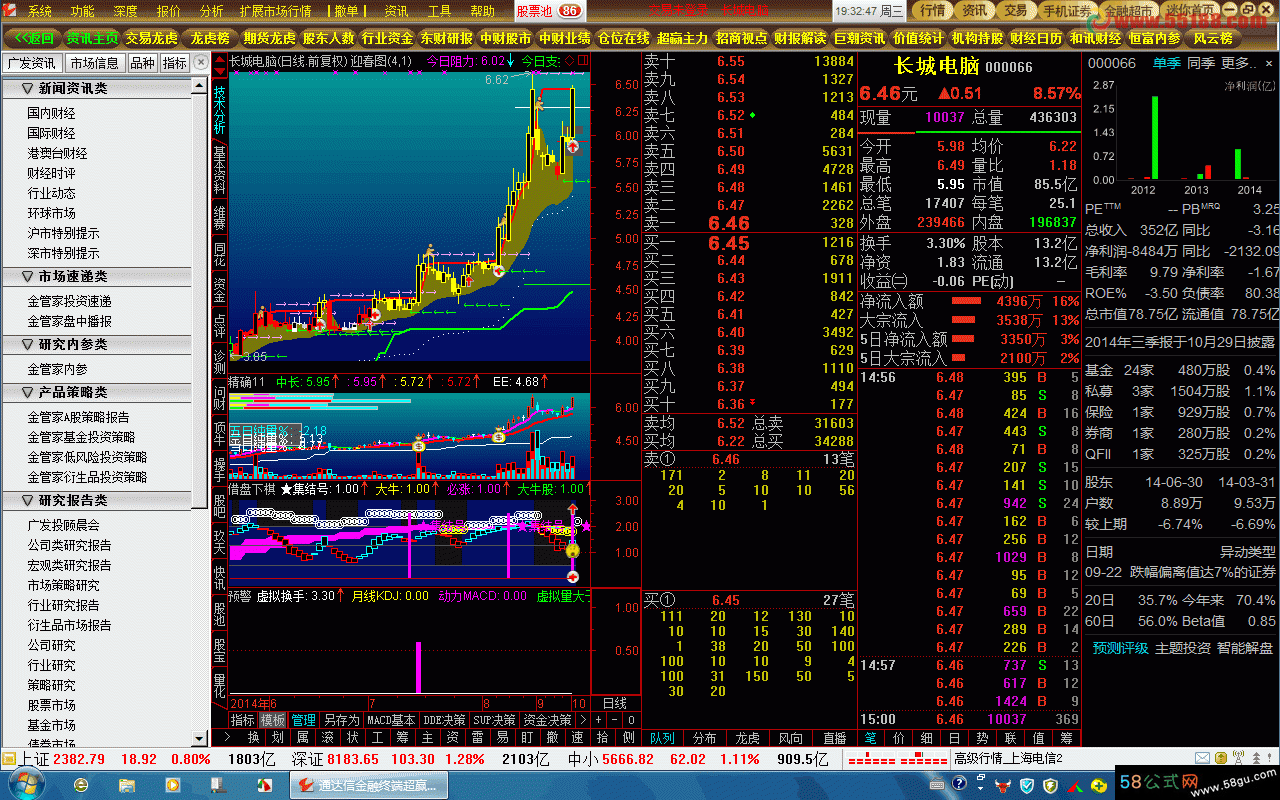Screen dimensions: 1280x800
Task: Click the plus zoom button beside templates
Action: (x=599, y=719)
